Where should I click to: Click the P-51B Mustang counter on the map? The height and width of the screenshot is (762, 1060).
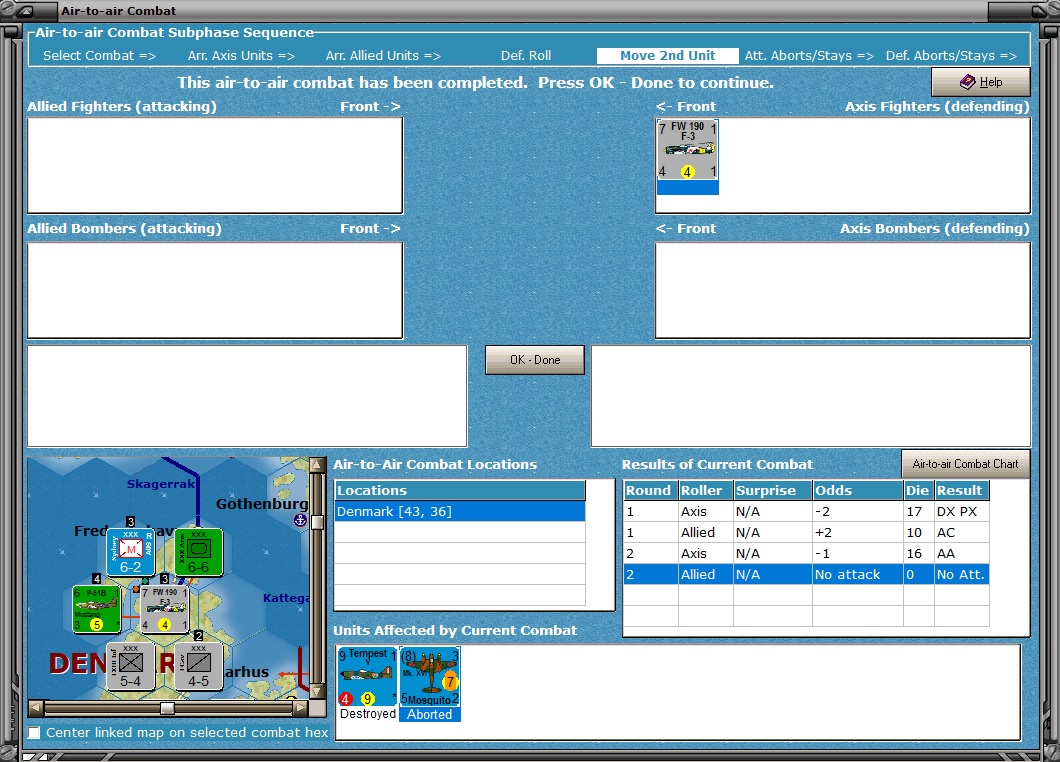(97, 609)
